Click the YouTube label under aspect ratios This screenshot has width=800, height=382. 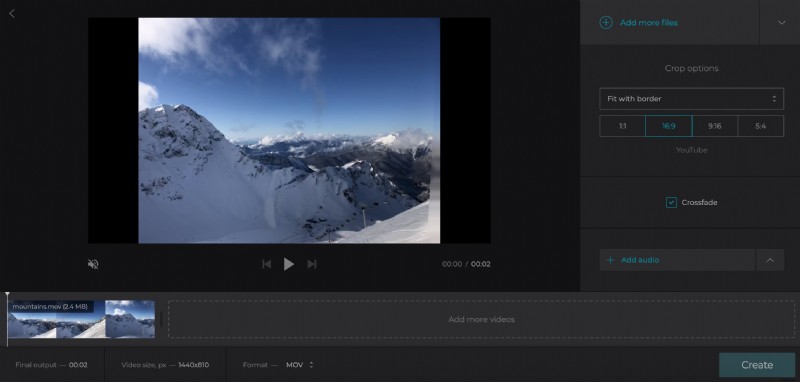coord(691,150)
